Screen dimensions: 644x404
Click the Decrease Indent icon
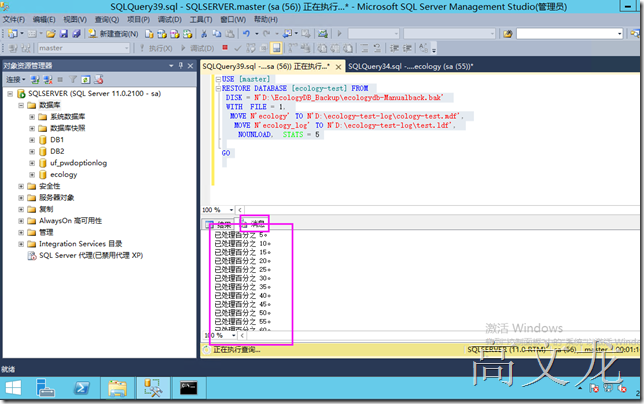click(x=394, y=48)
